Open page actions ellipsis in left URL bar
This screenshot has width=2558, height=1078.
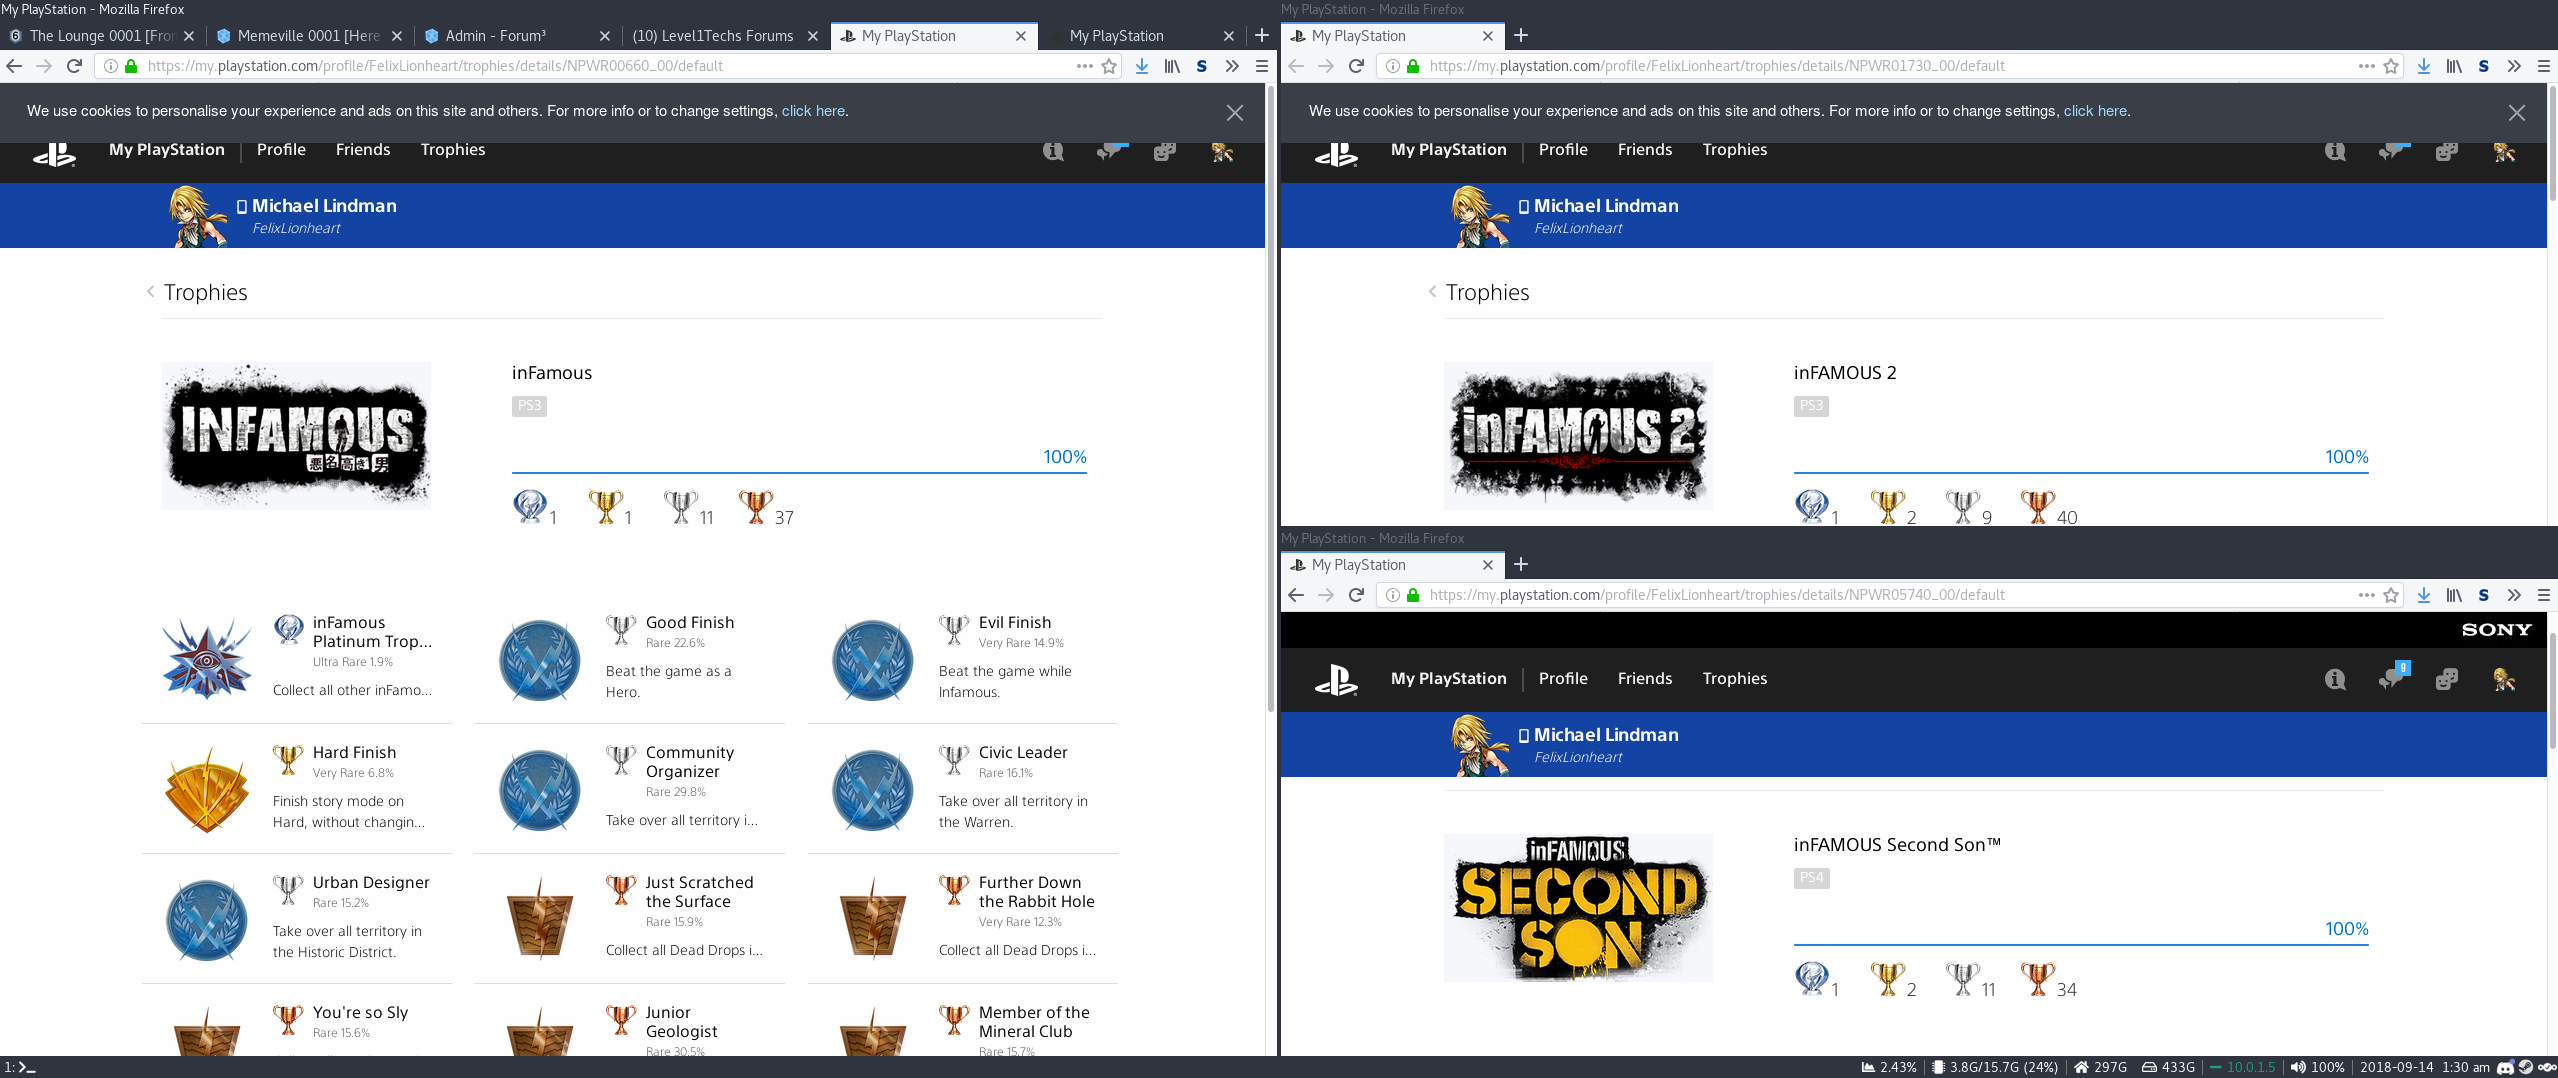tap(1084, 66)
